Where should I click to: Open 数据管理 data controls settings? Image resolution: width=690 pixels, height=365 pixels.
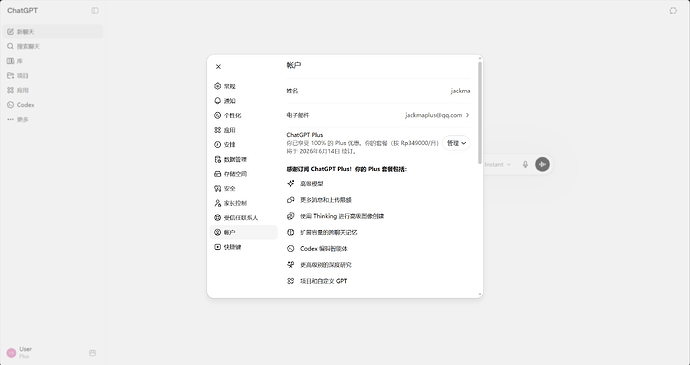[243, 159]
